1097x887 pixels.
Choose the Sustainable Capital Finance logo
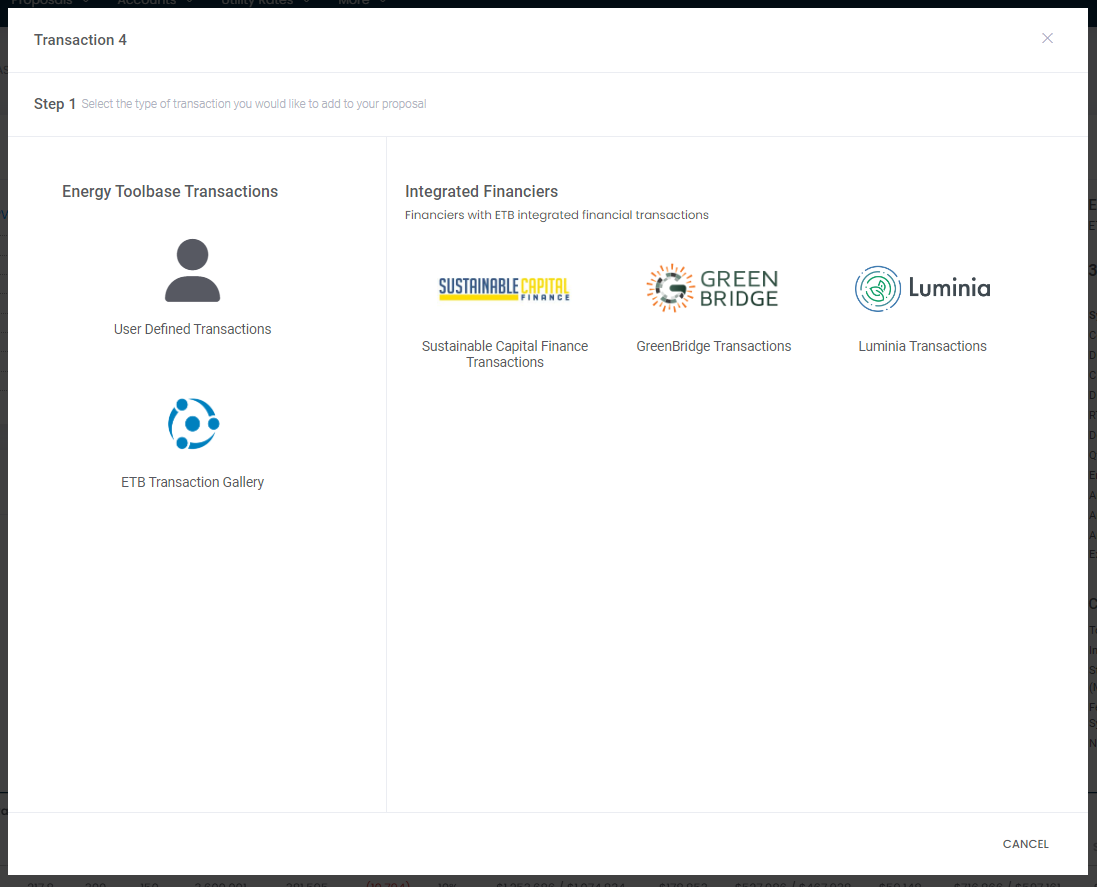[x=504, y=288]
